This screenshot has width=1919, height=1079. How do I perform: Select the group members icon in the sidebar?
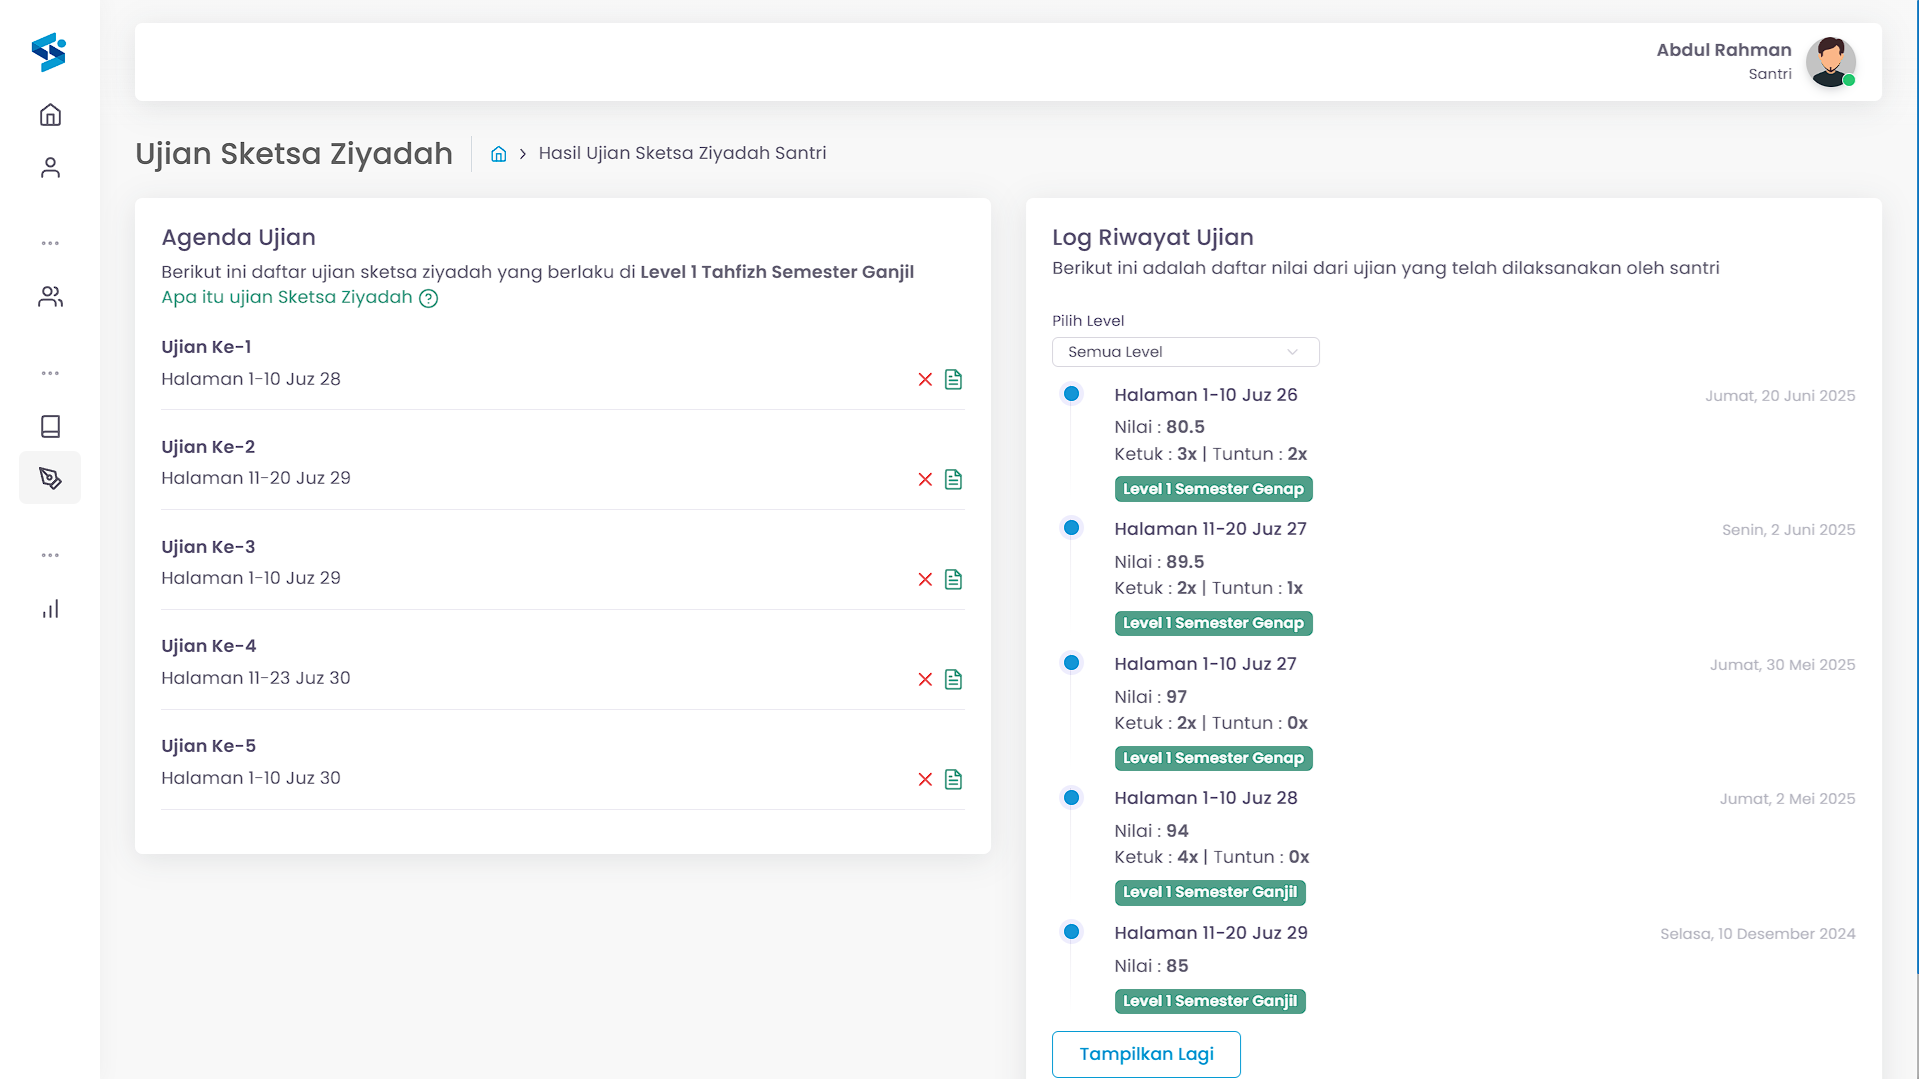pyautogui.click(x=50, y=296)
